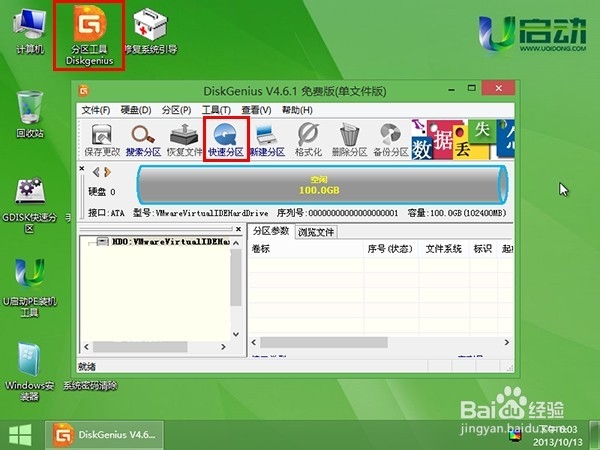This screenshot has height=450, width=600.
Task: Click the taskbar clock showing 2013/10/13
Action: click(558, 435)
